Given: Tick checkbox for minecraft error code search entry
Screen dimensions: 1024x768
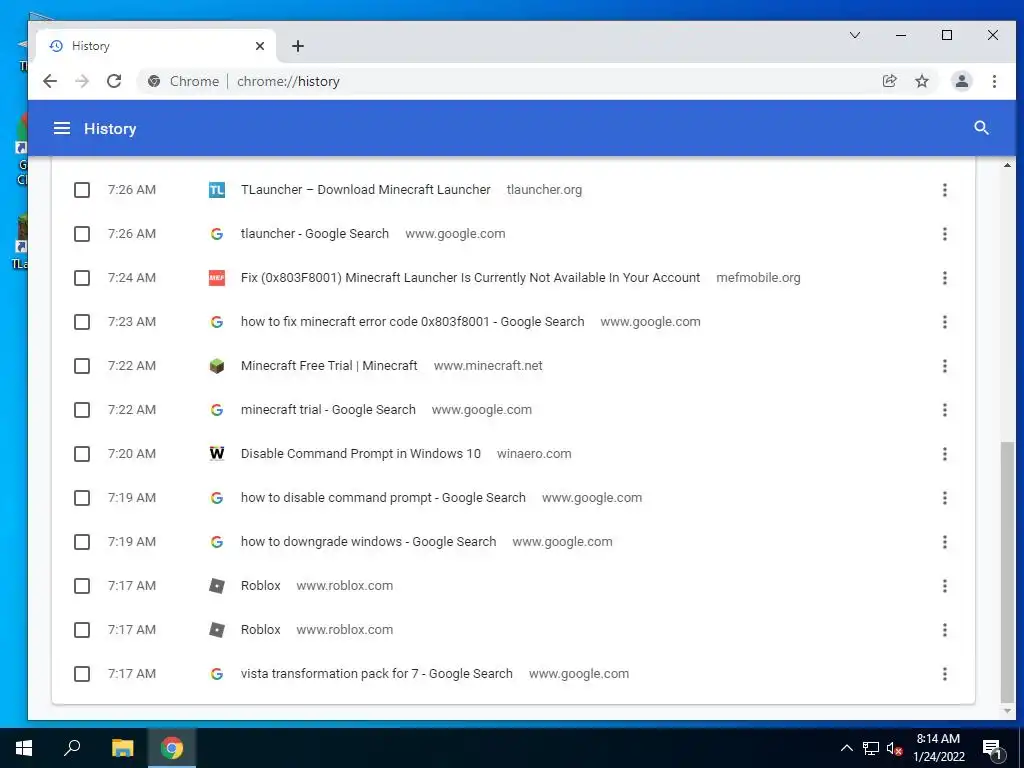Looking at the screenshot, I should click(x=82, y=322).
